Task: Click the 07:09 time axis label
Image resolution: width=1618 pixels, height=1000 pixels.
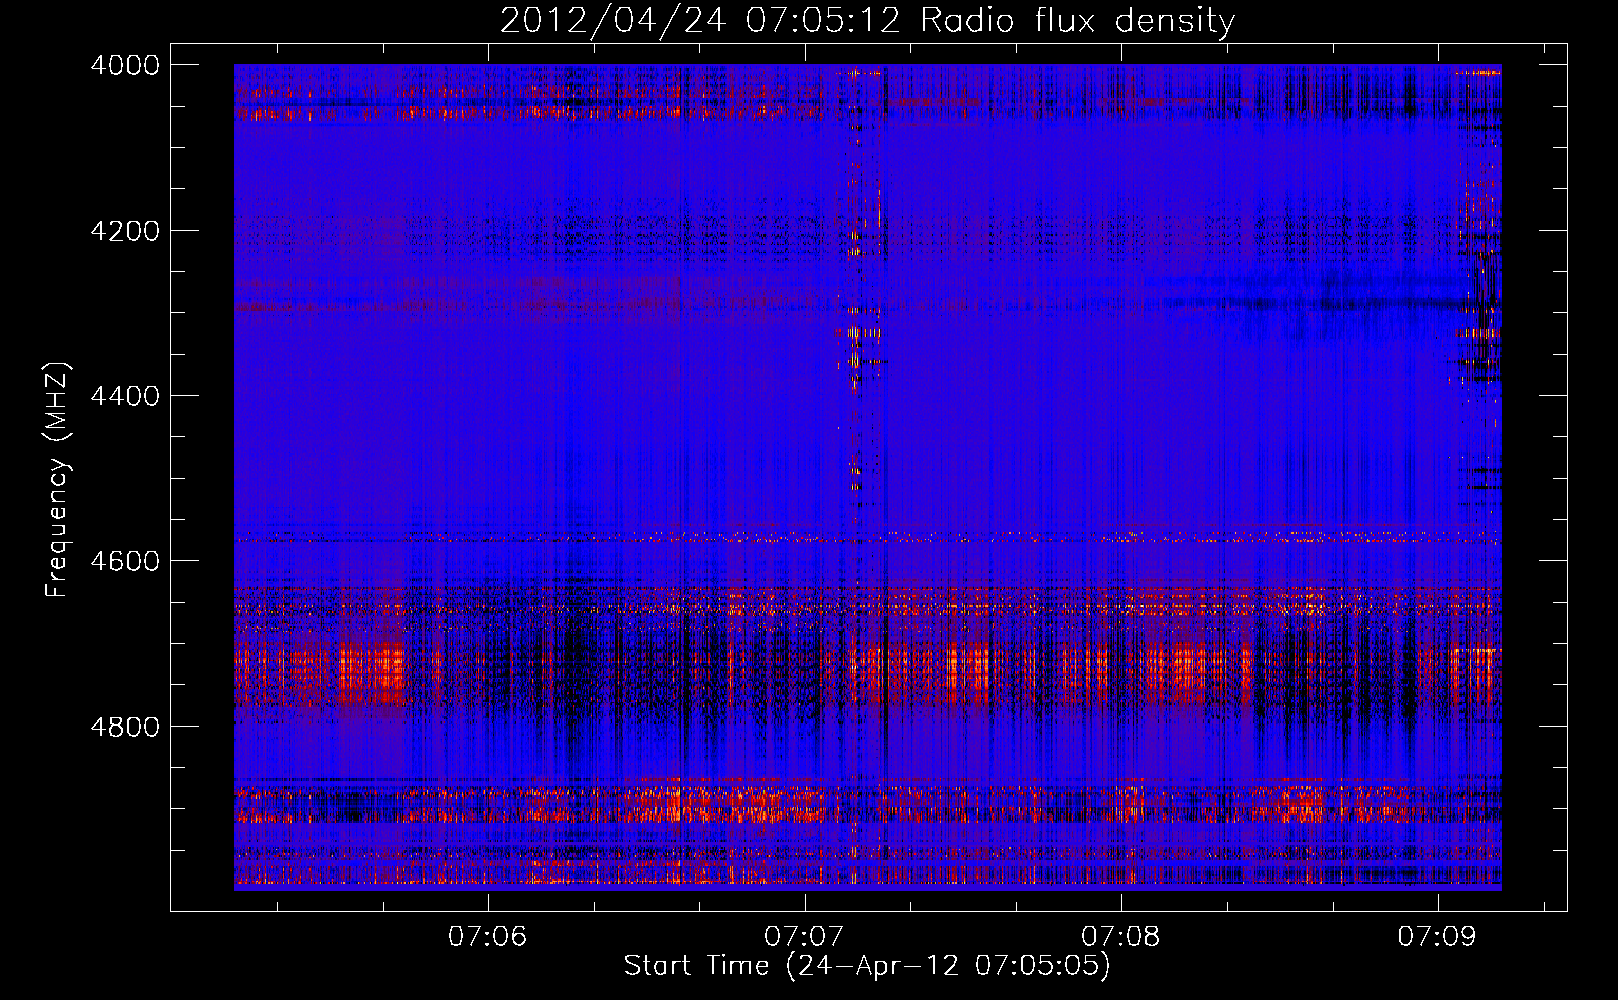Action: pos(1437,937)
